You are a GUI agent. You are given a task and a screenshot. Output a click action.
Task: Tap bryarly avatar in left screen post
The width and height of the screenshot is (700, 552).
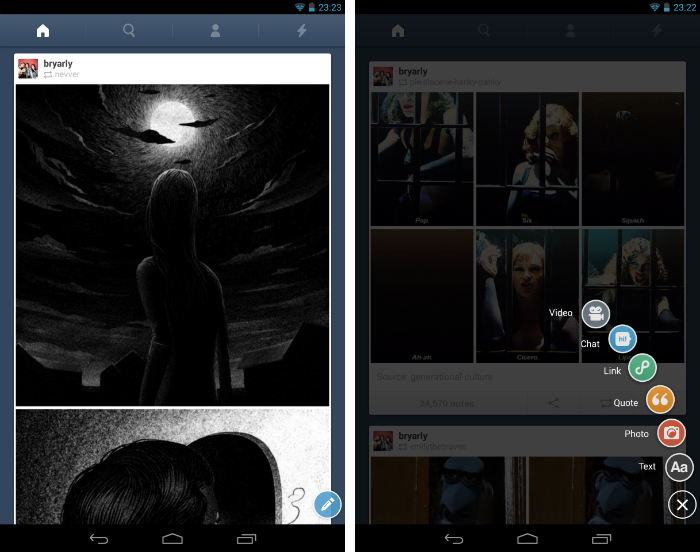(x=28, y=69)
